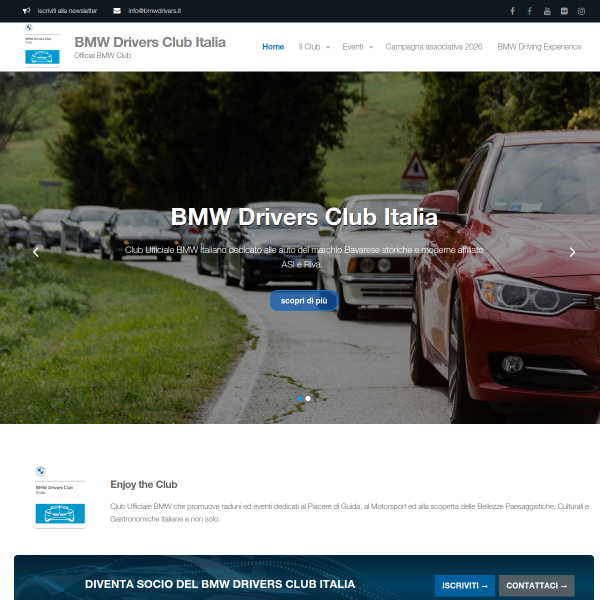
Task: Open the Home menu item
Action: tap(273, 47)
